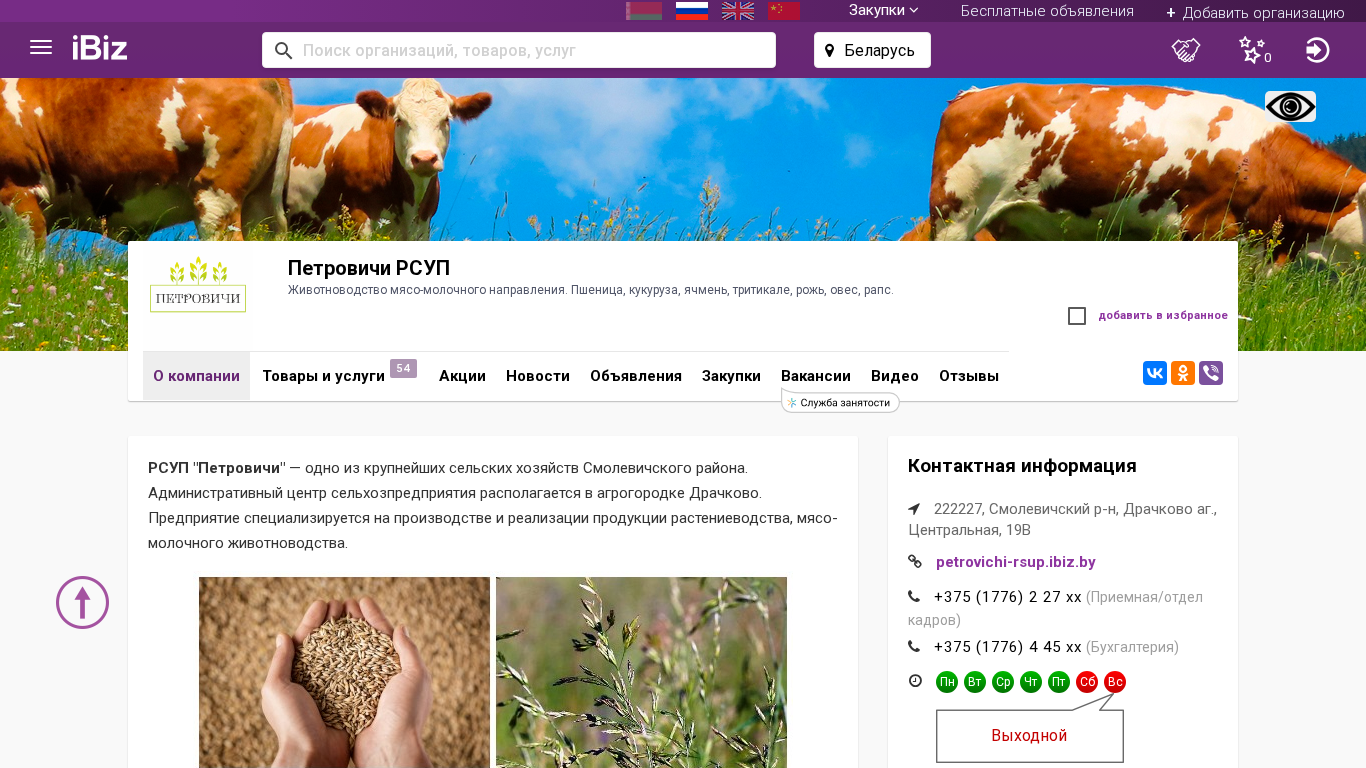Image resolution: width=1366 pixels, height=768 pixels.
Task: Switch to Belarusian language flag
Action: coord(644,11)
